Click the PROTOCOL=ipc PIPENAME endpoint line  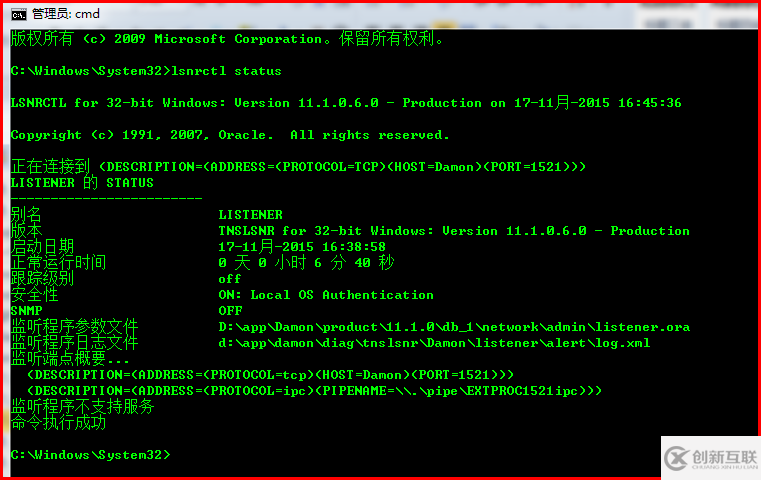click(314, 391)
